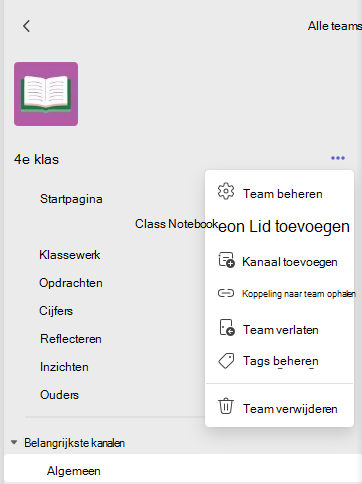Click the gear icon for Team beheren
Screen dimensions: 362x484
pos(226,191)
